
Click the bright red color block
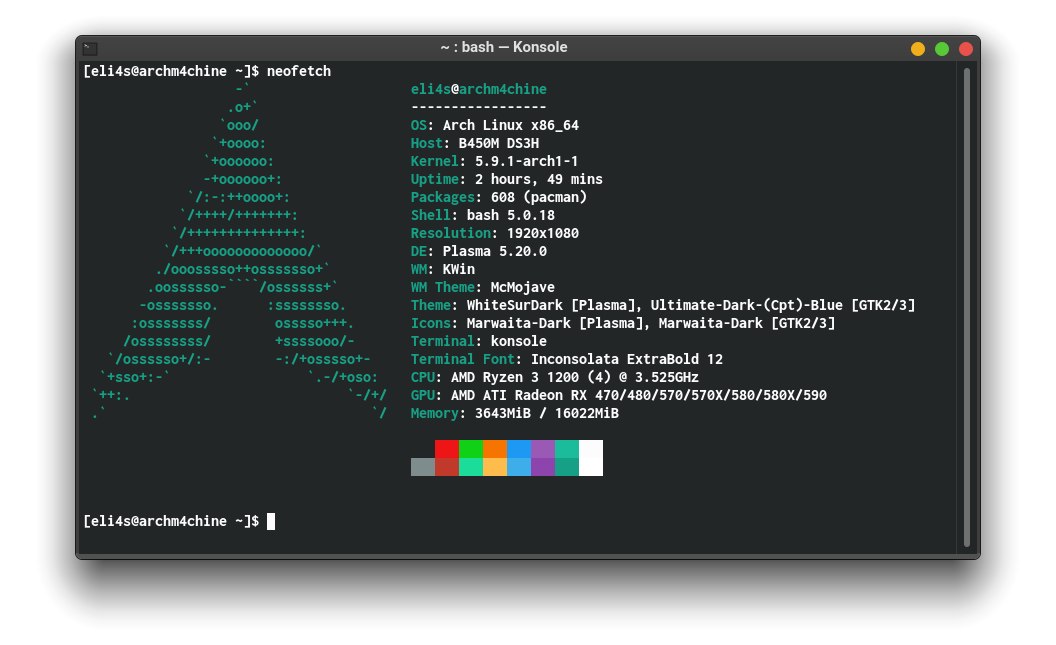447,448
